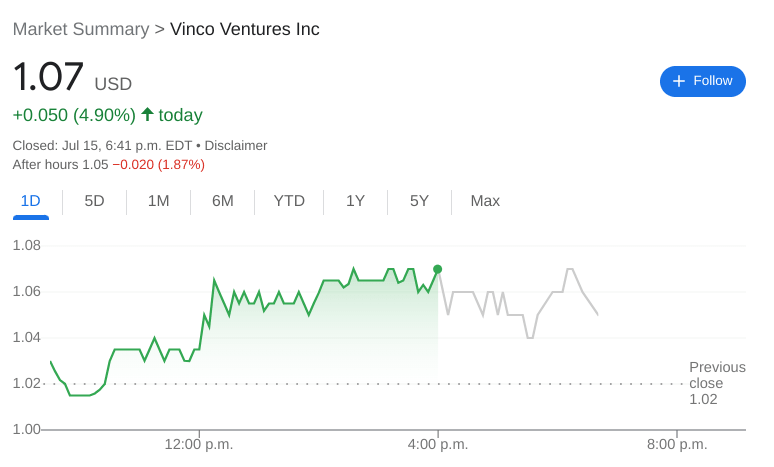The height and width of the screenshot is (467, 774).
Task: Click the plus icon on Follow
Action: (x=679, y=81)
